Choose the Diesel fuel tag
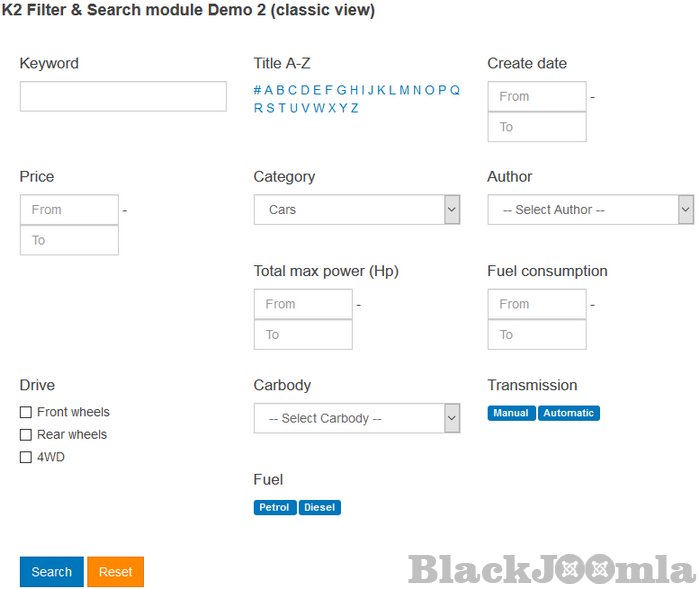 [x=320, y=507]
